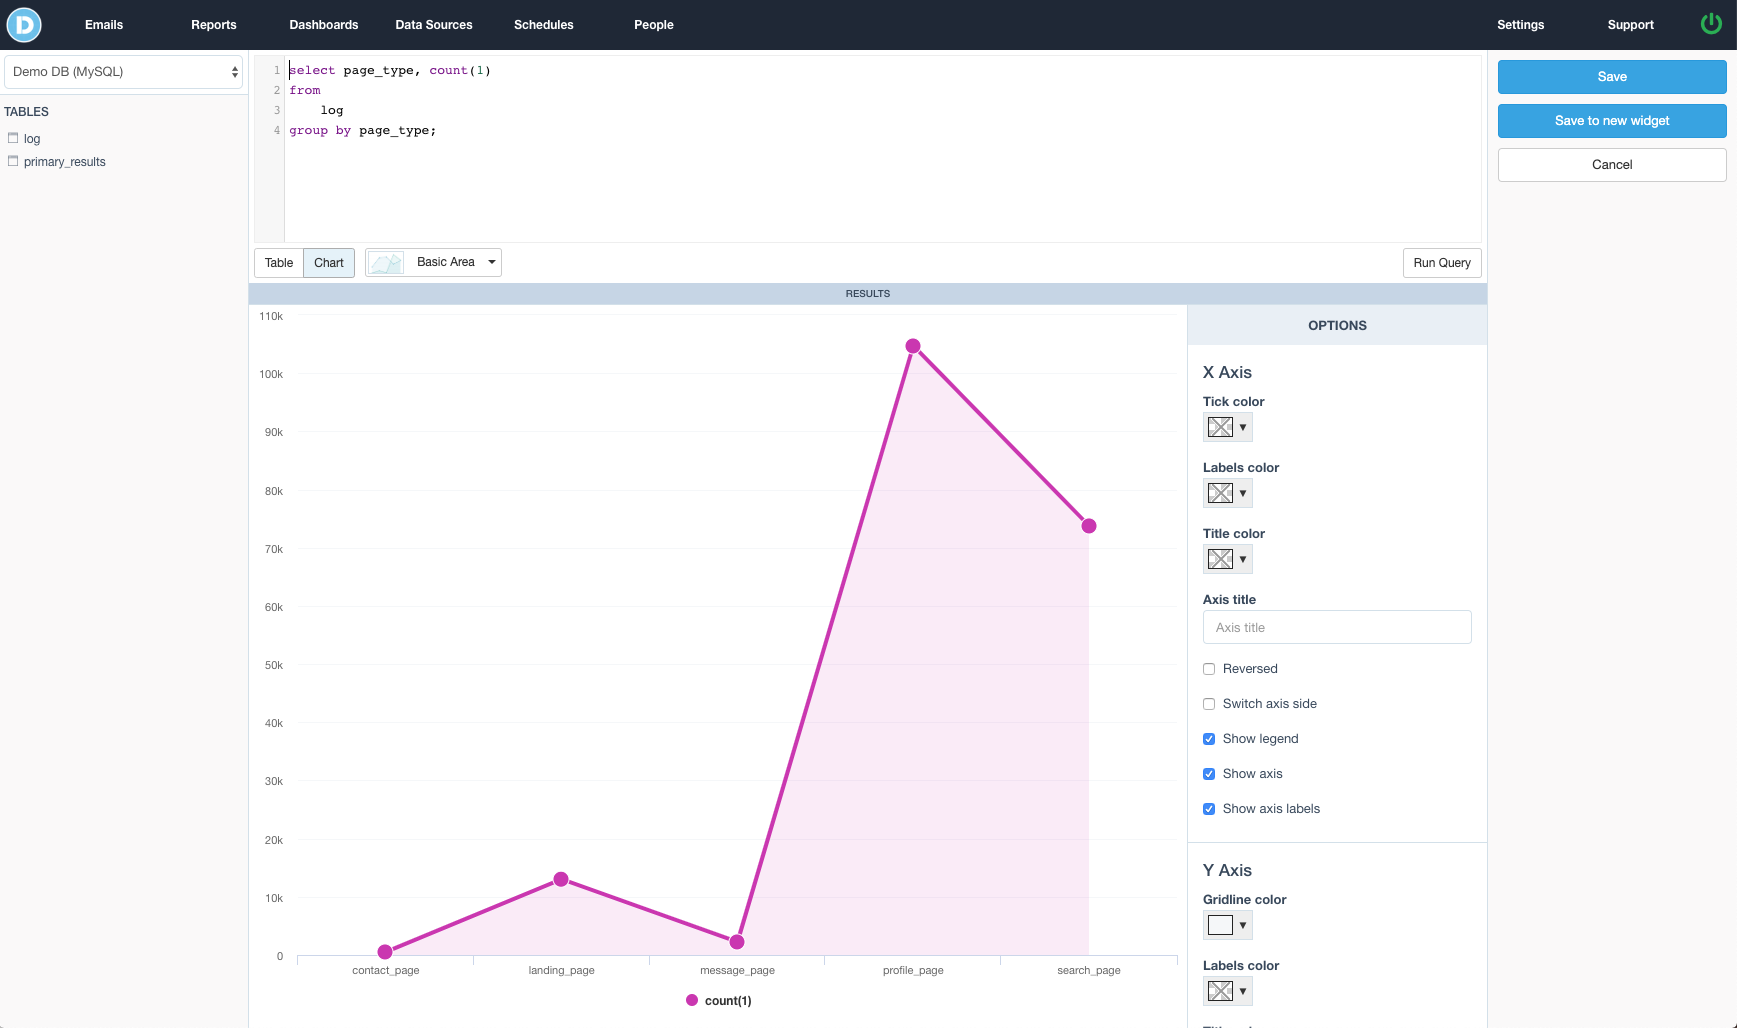Viewport: 1737px width, 1028px height.
Task: Open the Demo DB (MySQL) database selector
Action: click(123, 71)
